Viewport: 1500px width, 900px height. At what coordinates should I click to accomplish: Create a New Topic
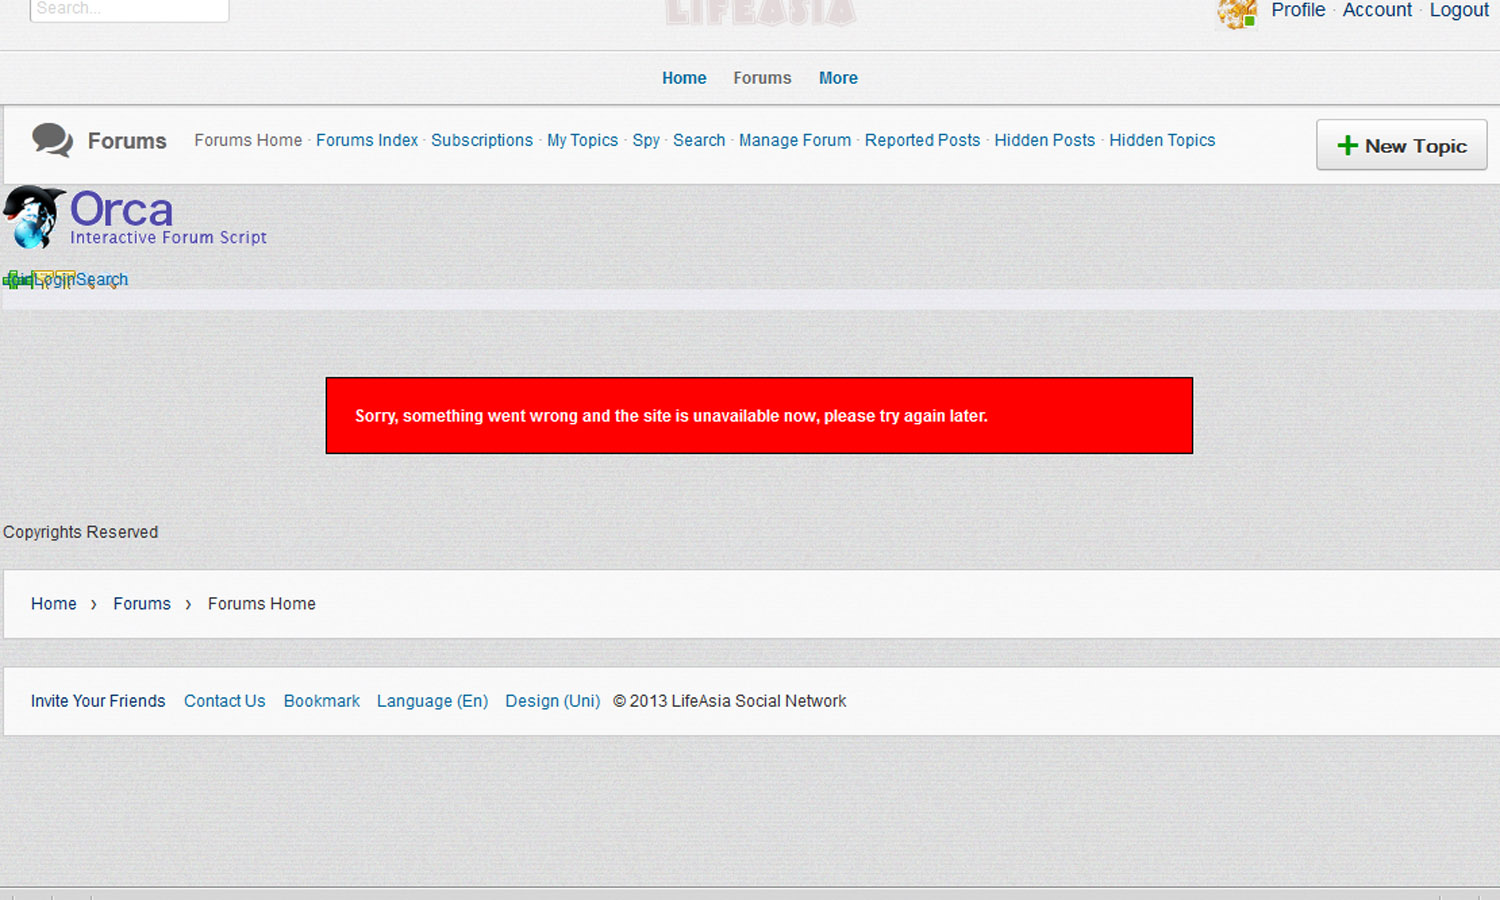pos(1401,146)
